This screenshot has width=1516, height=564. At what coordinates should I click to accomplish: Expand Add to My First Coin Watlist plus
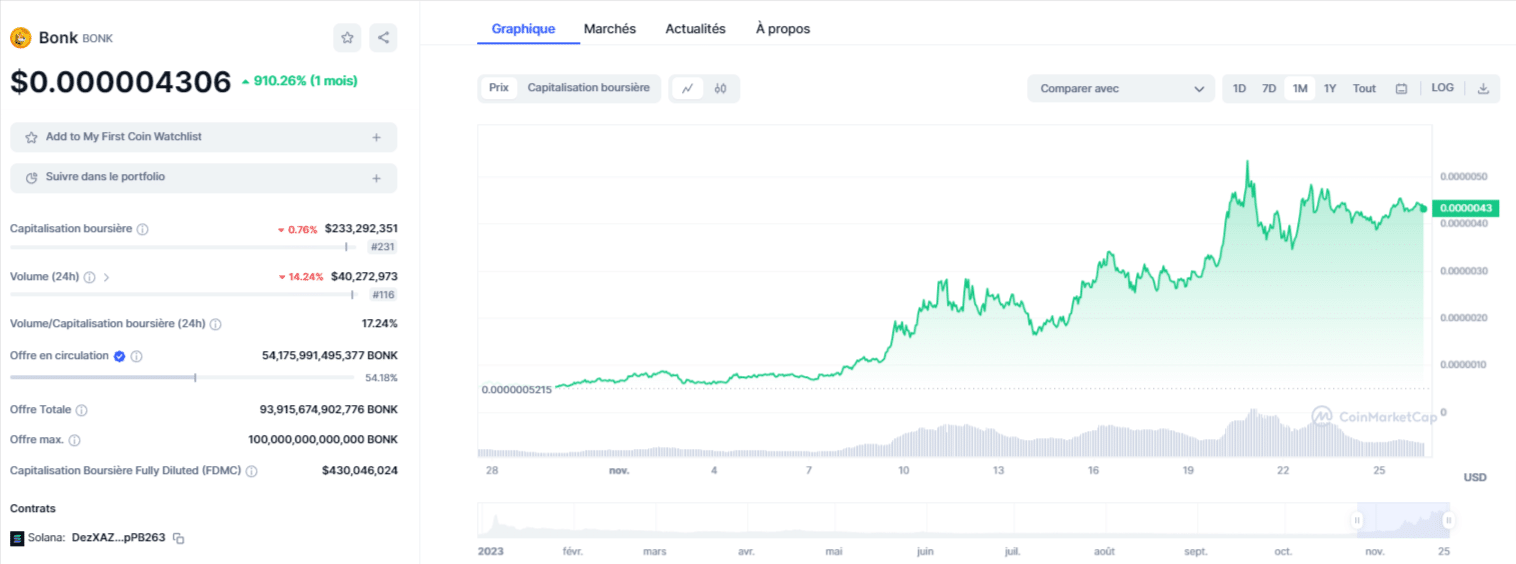(376, 137)
